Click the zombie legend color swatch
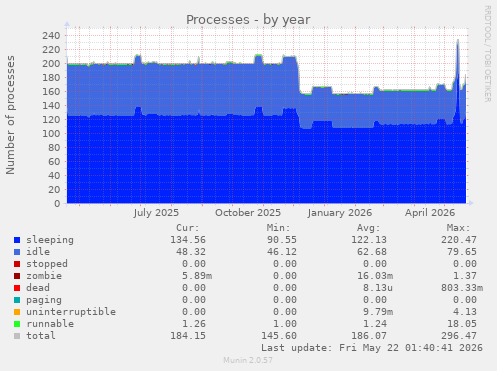The width and height of the screenshot is (497, 371). (x=17, y=276)
